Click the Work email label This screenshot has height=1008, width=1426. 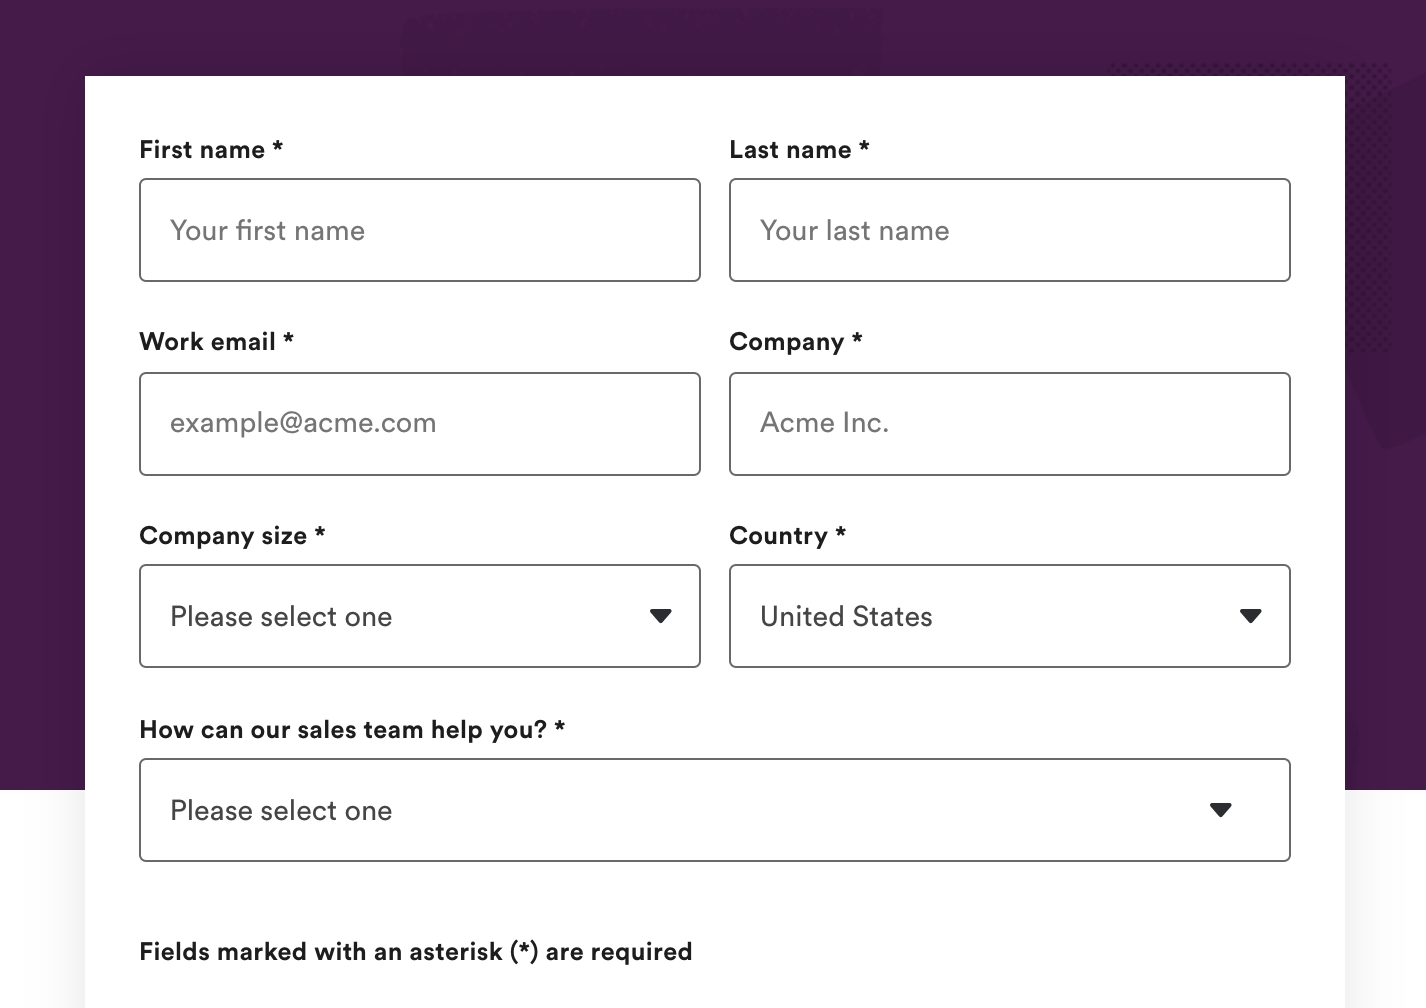(216, 341)
